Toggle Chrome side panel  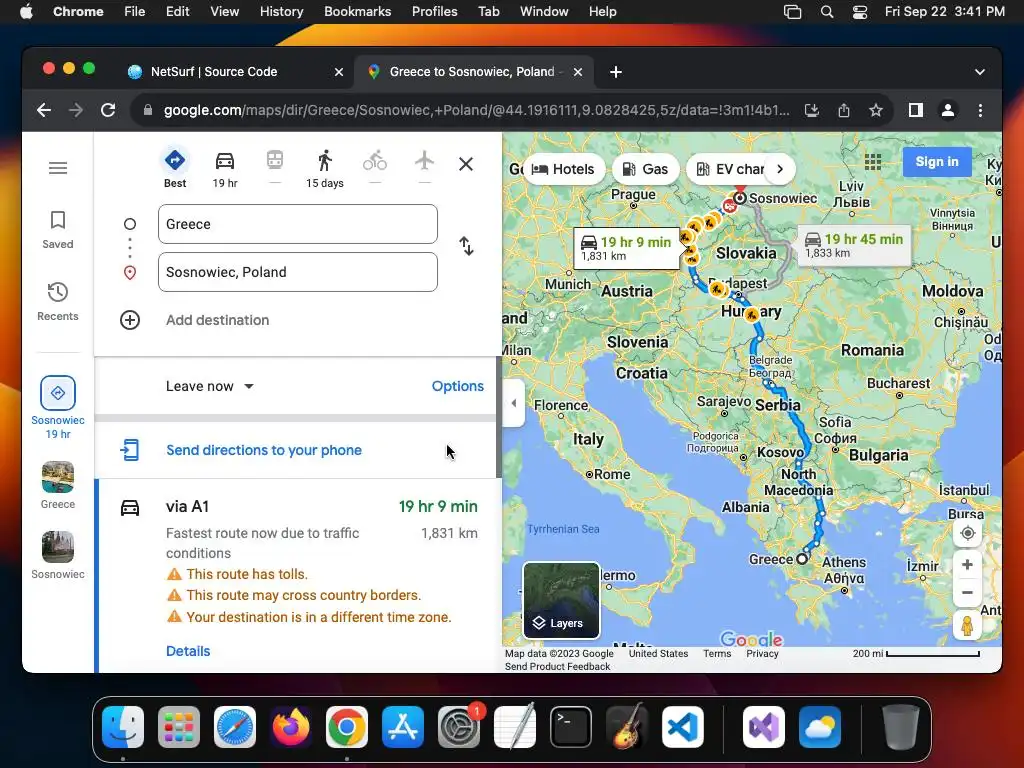coord(916,110)
